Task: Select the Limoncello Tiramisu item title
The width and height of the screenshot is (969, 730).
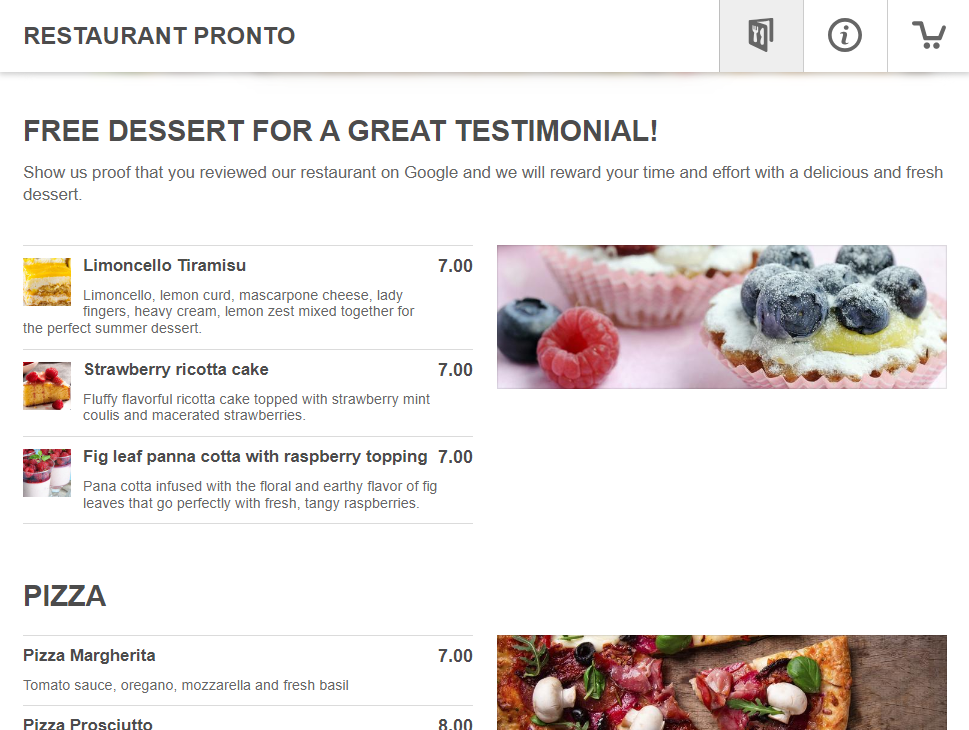Action: point(164,265)
